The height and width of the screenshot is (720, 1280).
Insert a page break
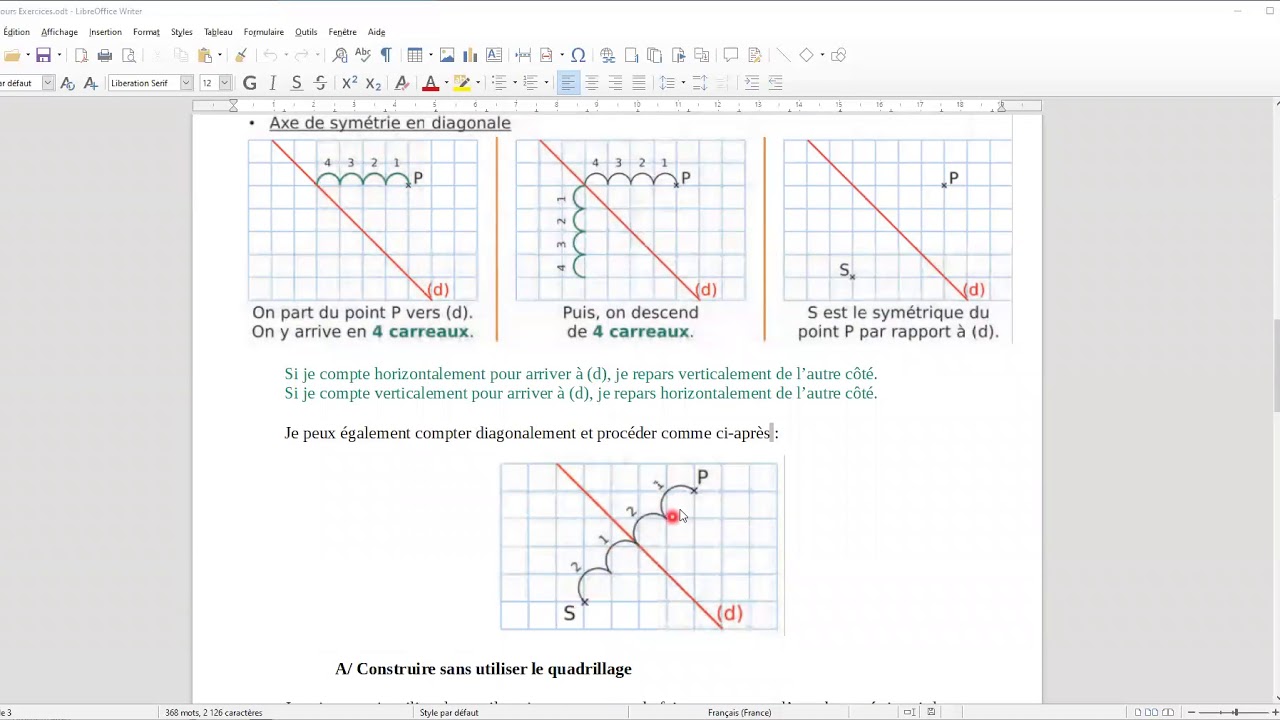(x=523, y=56)
